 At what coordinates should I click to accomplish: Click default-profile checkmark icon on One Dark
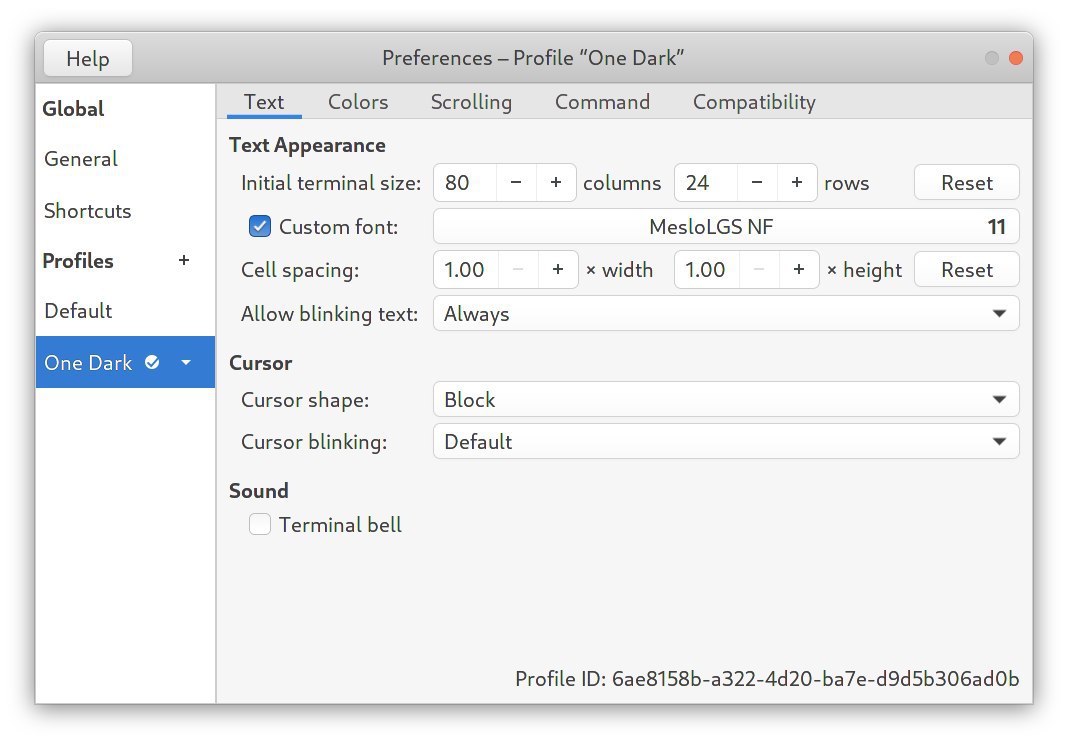[152, 362]
